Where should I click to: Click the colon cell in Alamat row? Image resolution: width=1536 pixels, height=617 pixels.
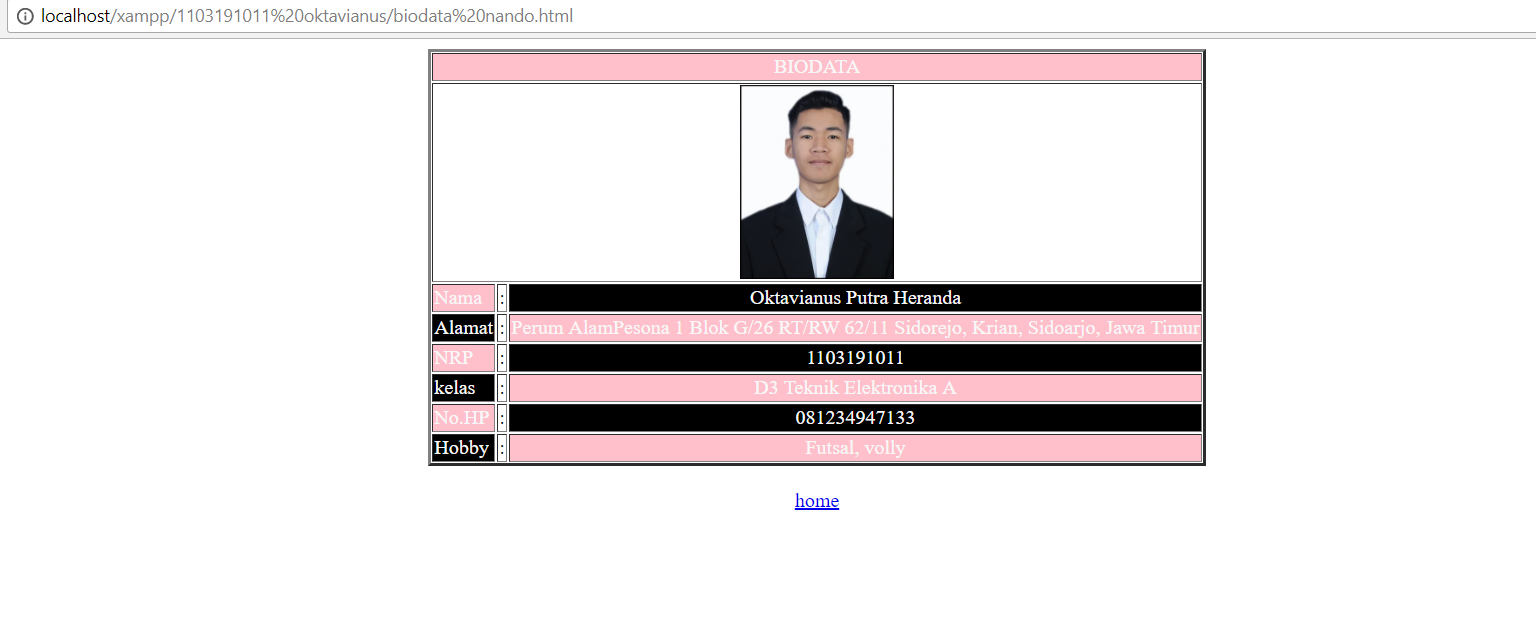(x=502, y=328)
